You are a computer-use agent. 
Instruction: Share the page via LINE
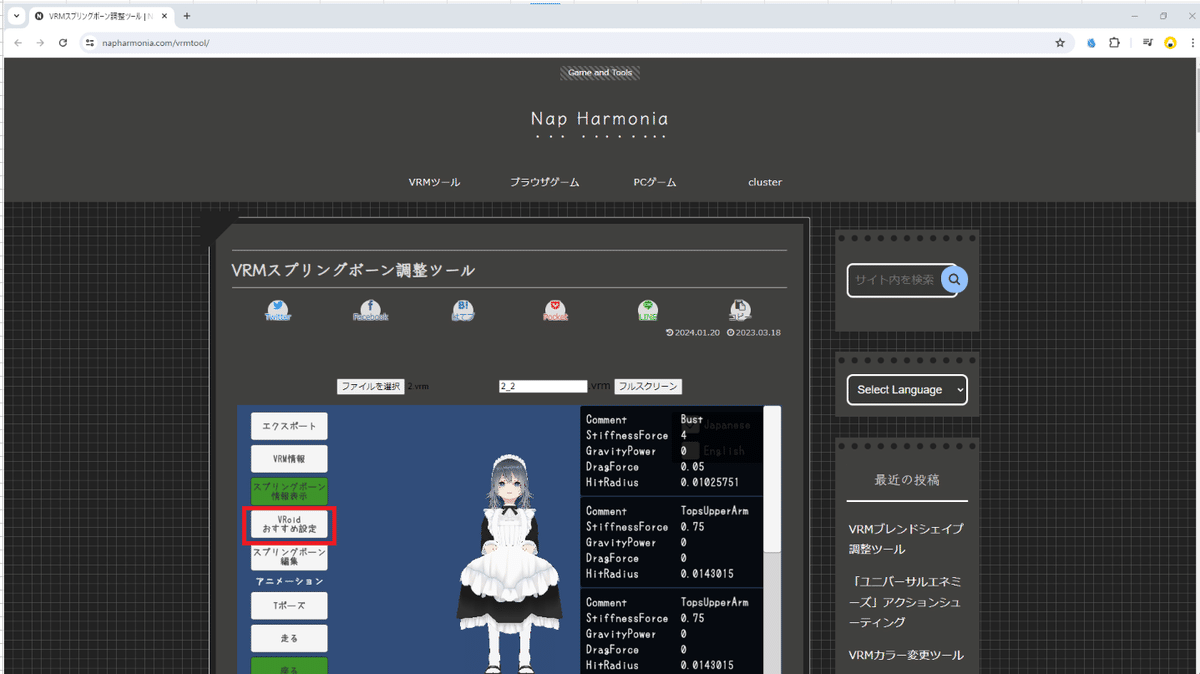pyautogui.click(x=648, y=311)
